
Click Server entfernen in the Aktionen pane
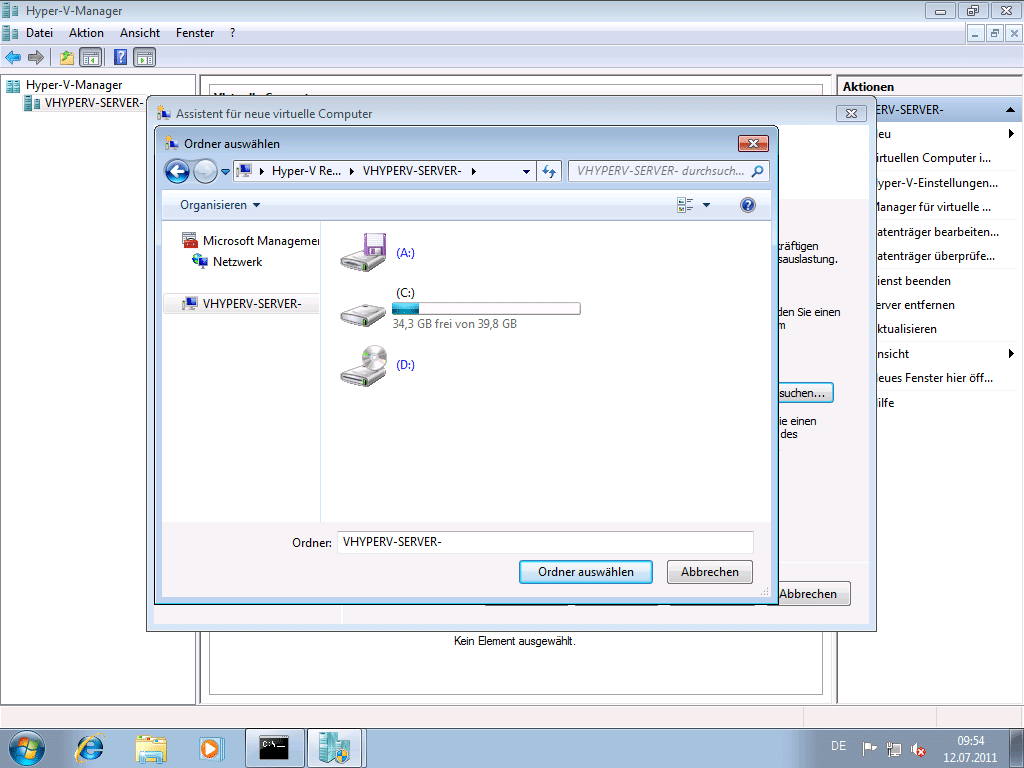point(915,305)
